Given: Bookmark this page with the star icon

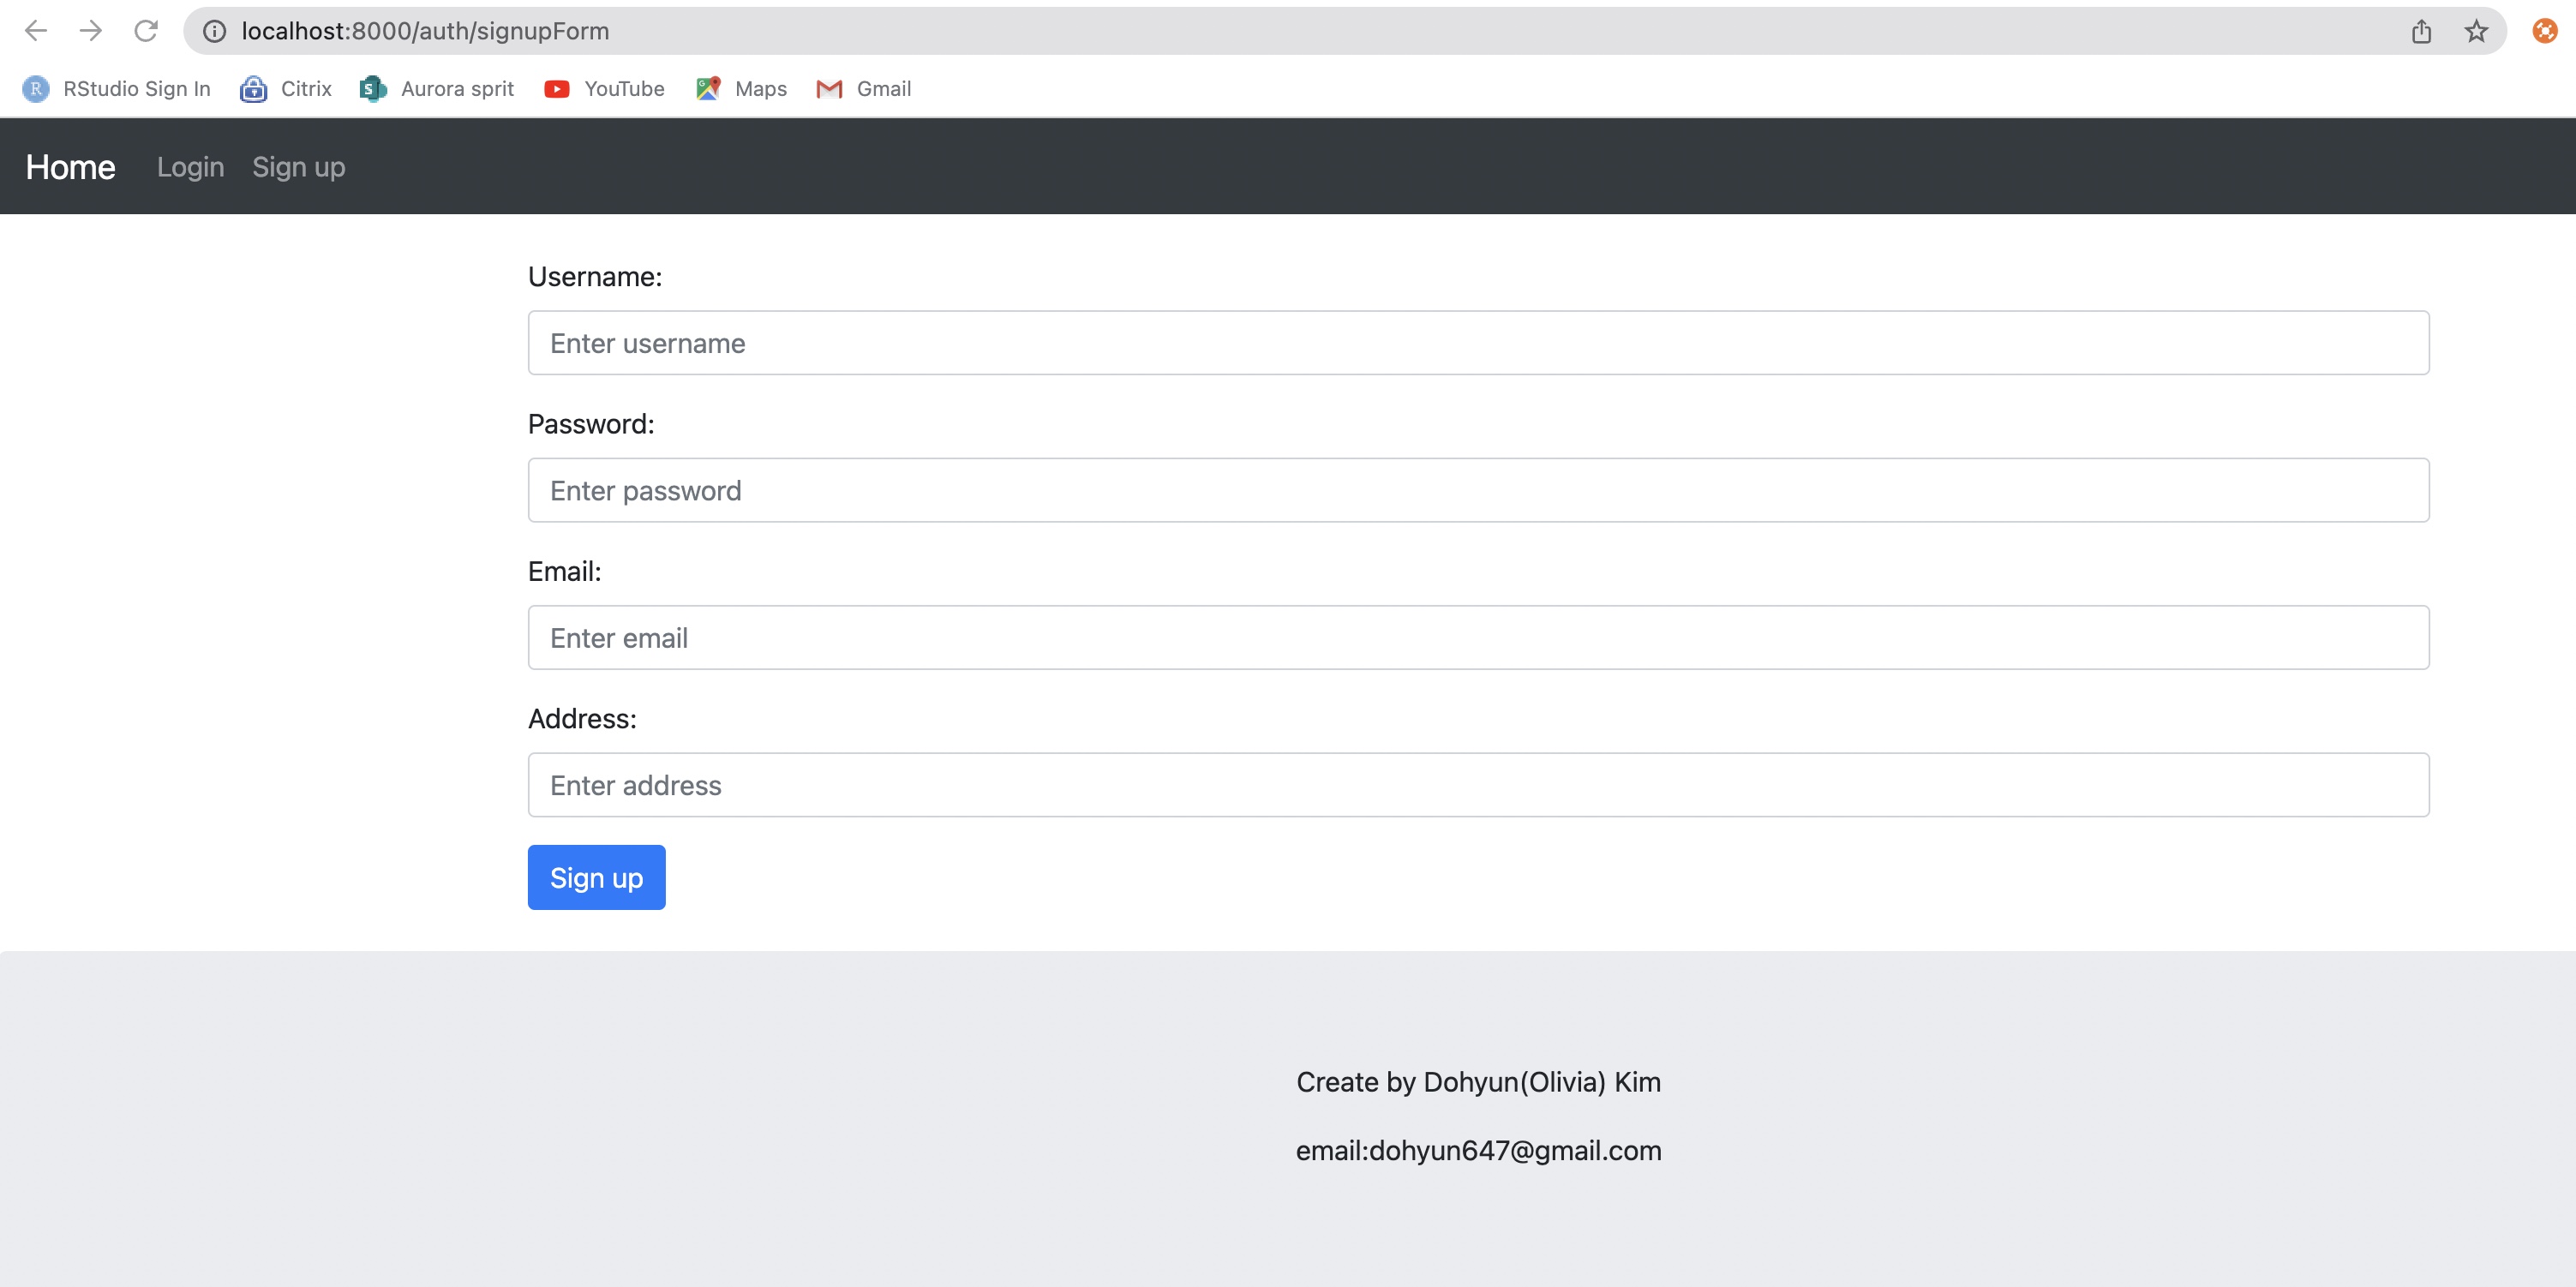Looking at the screenshot, I should point(2476,31).
